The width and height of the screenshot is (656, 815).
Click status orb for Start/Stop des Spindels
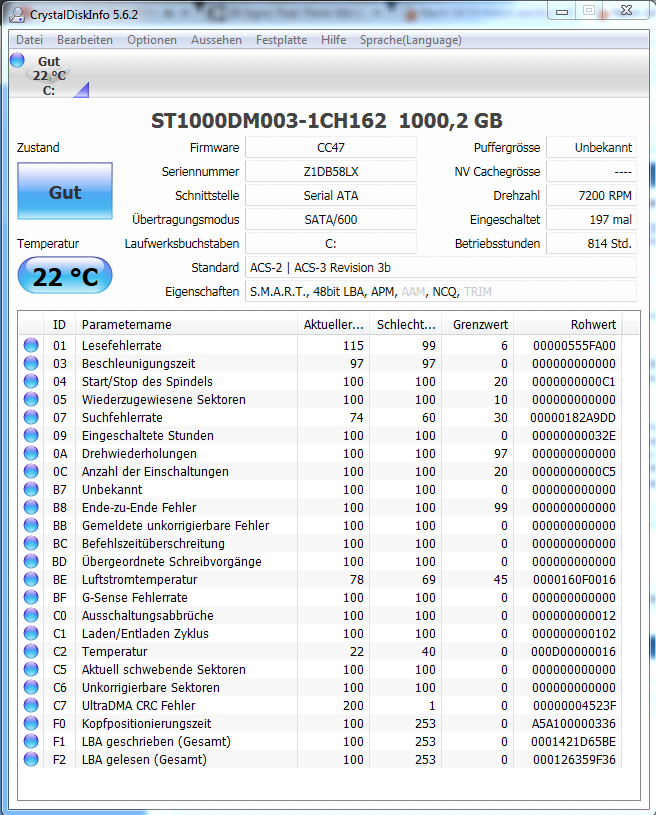(31, 381)
